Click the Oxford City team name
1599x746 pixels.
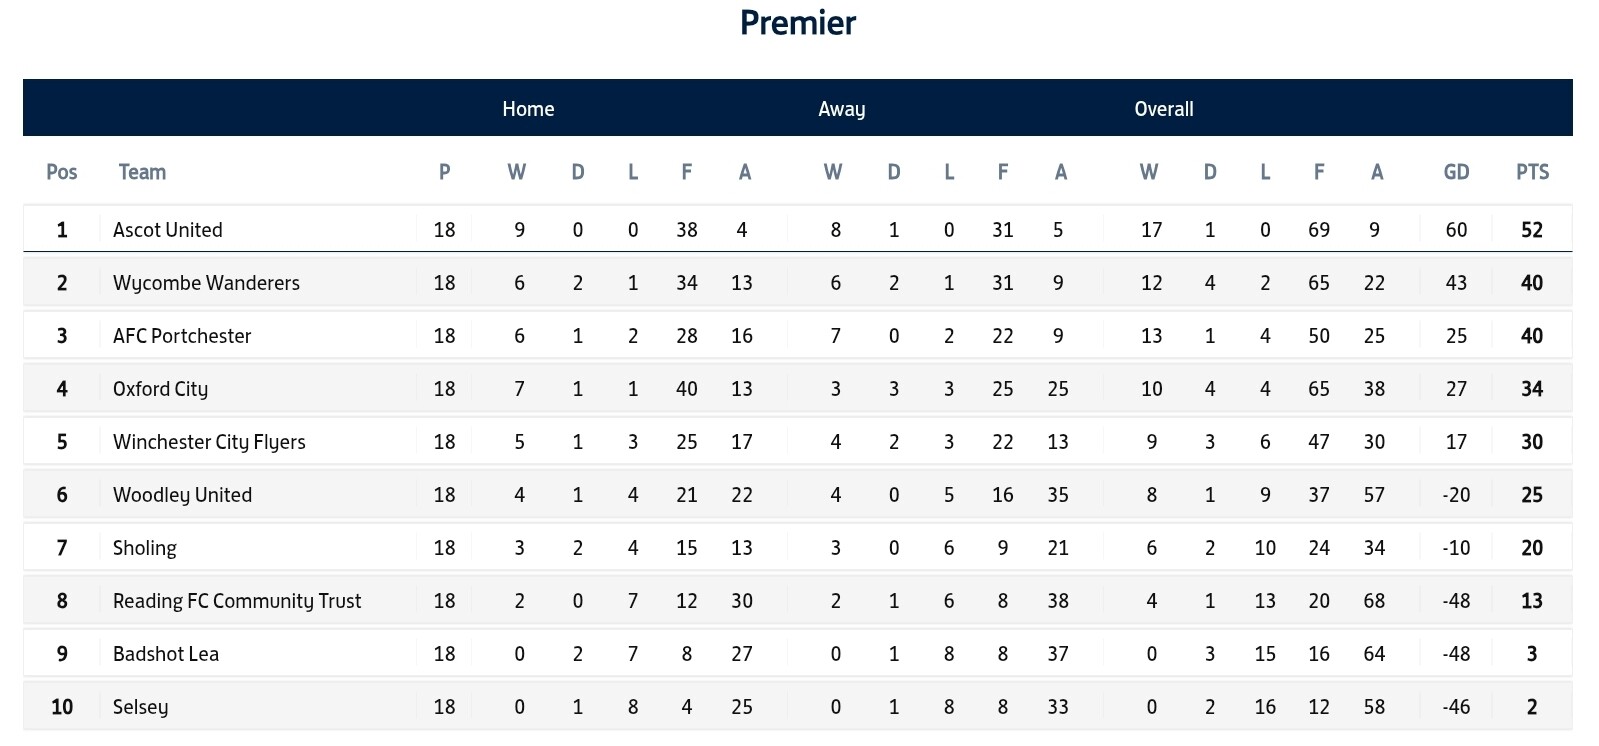pos(160,389)
